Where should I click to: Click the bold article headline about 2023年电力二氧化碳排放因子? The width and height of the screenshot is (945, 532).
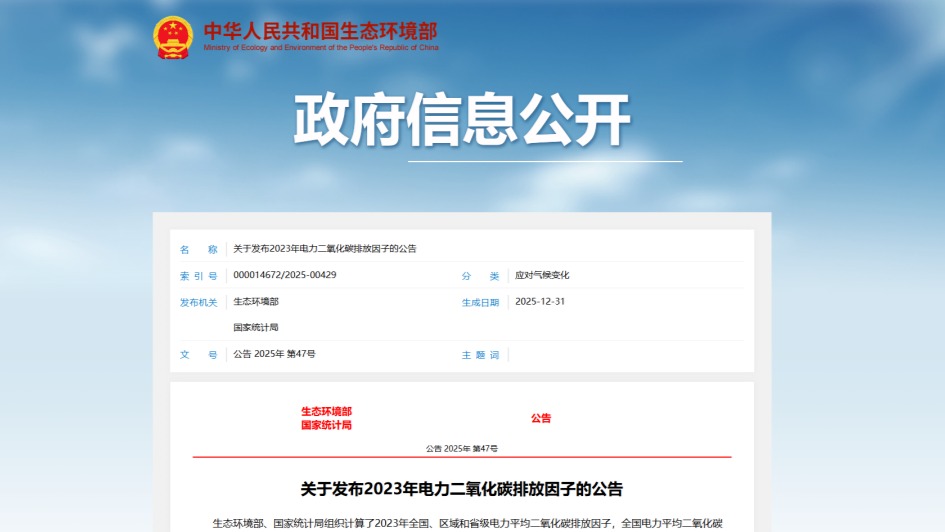(x=461, y=489)
